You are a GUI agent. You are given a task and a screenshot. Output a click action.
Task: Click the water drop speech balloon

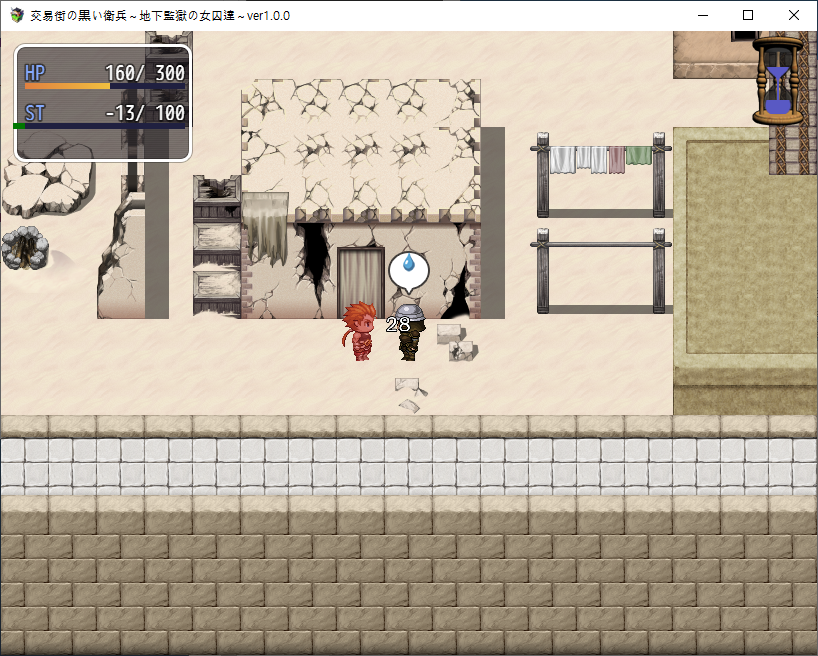(409, 272)
